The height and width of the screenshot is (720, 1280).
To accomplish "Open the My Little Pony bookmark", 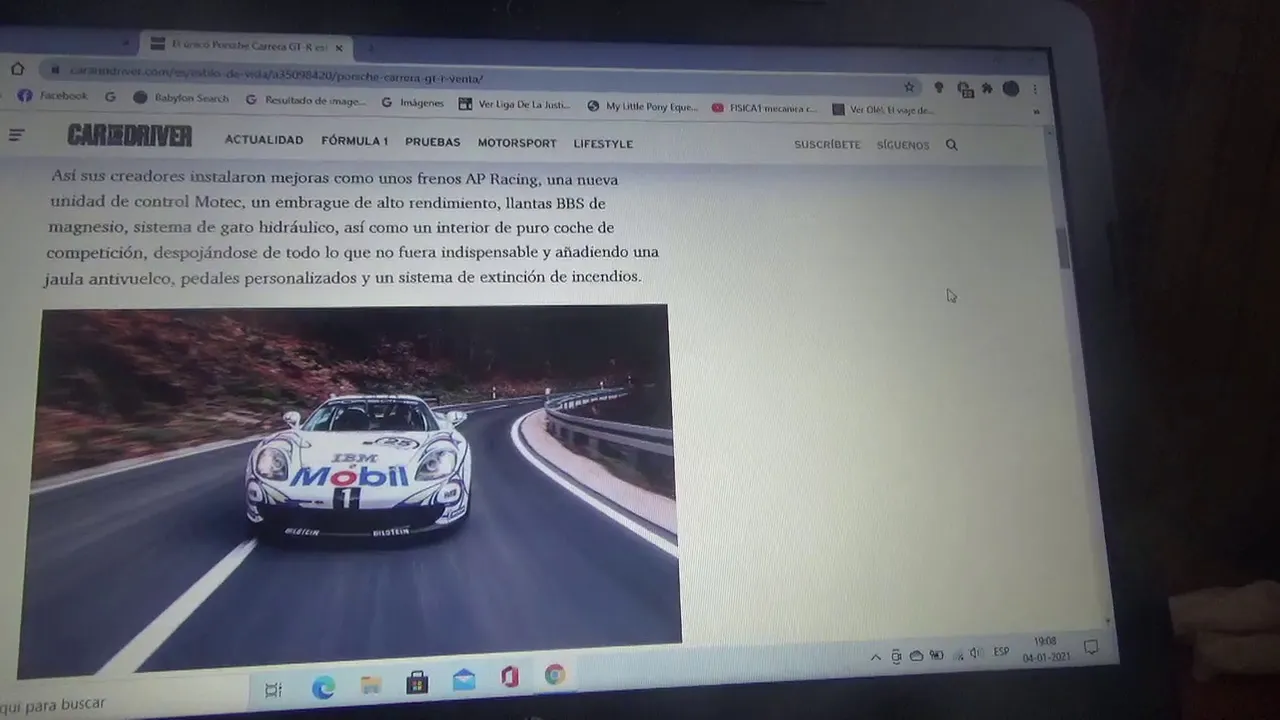I will tap(642, 106).
